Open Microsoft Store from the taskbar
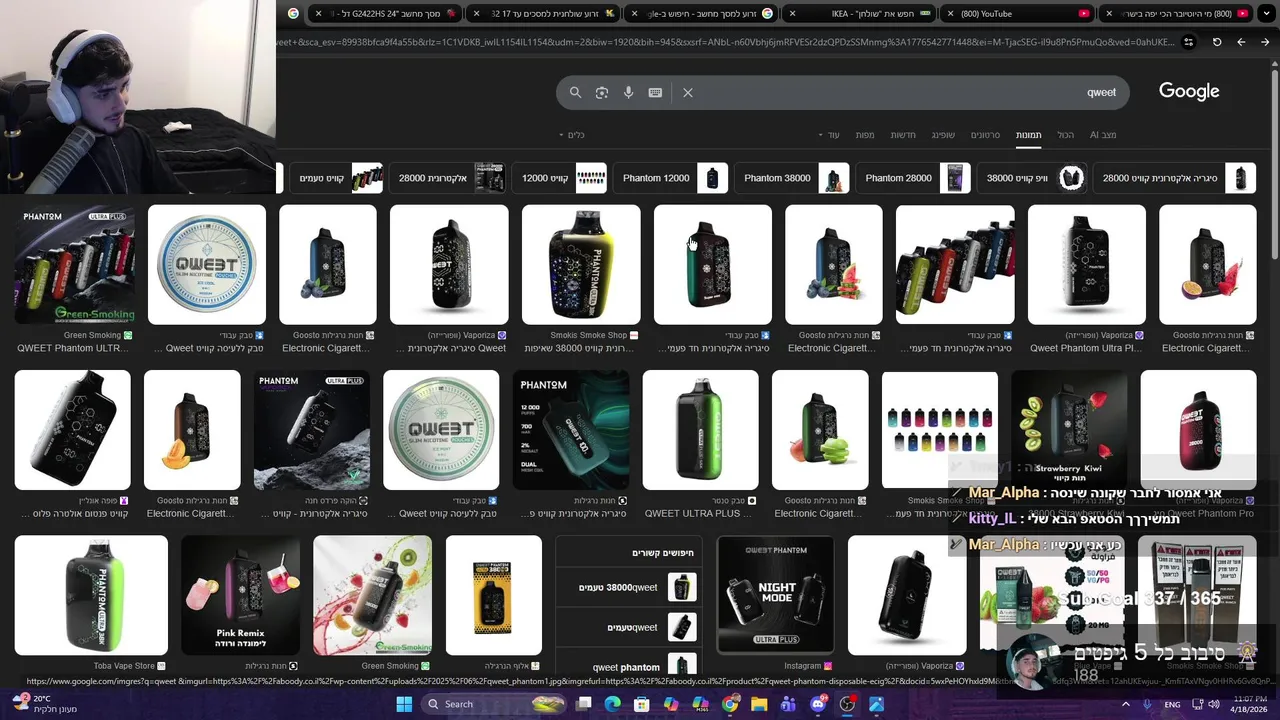The width and height of the screenshot is (1280, 720). point(641,704)
